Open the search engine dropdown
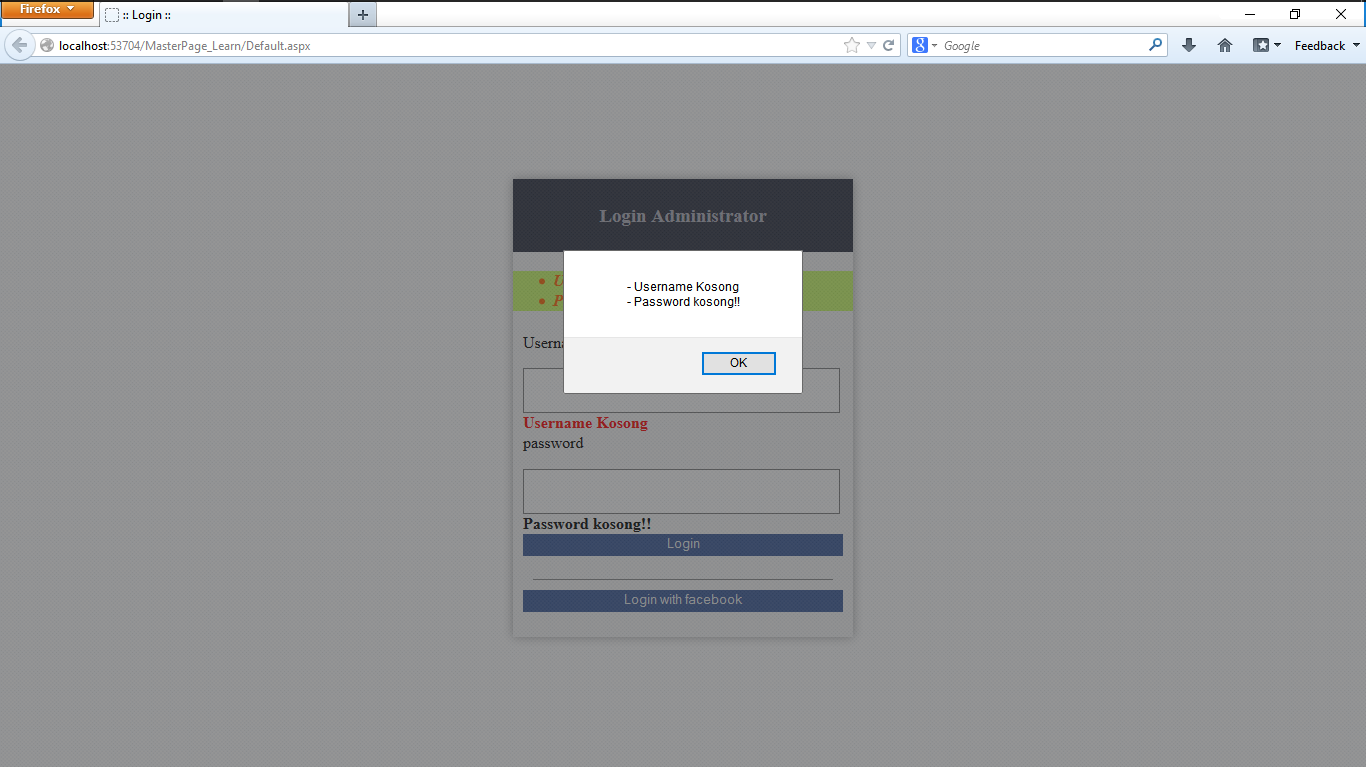This screenshot has height=768, width=1366. (933, 44)
